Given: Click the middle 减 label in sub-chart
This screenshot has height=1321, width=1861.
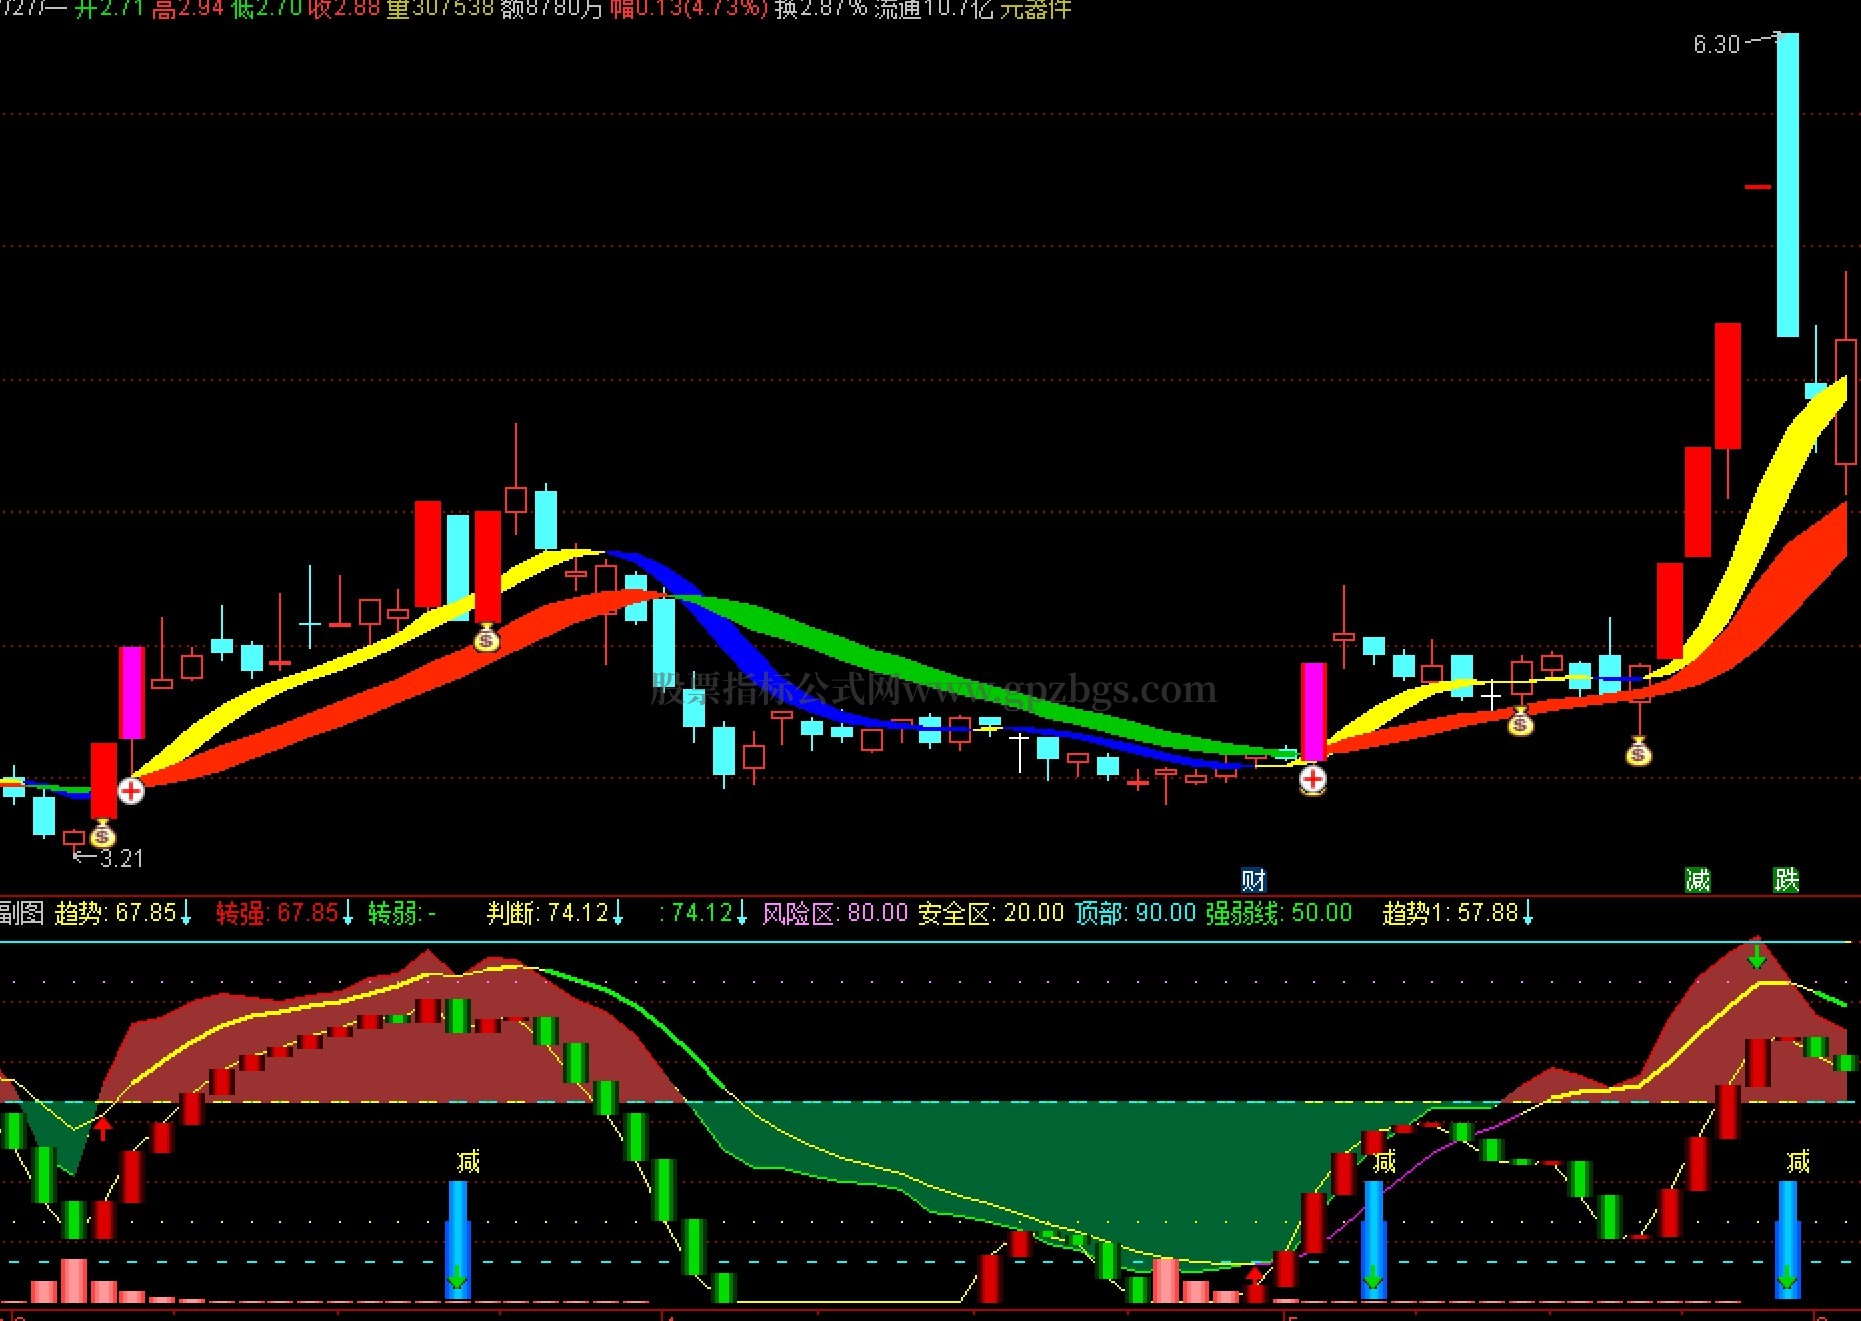Looking at the screenshot, I should coord(1384,1162).
